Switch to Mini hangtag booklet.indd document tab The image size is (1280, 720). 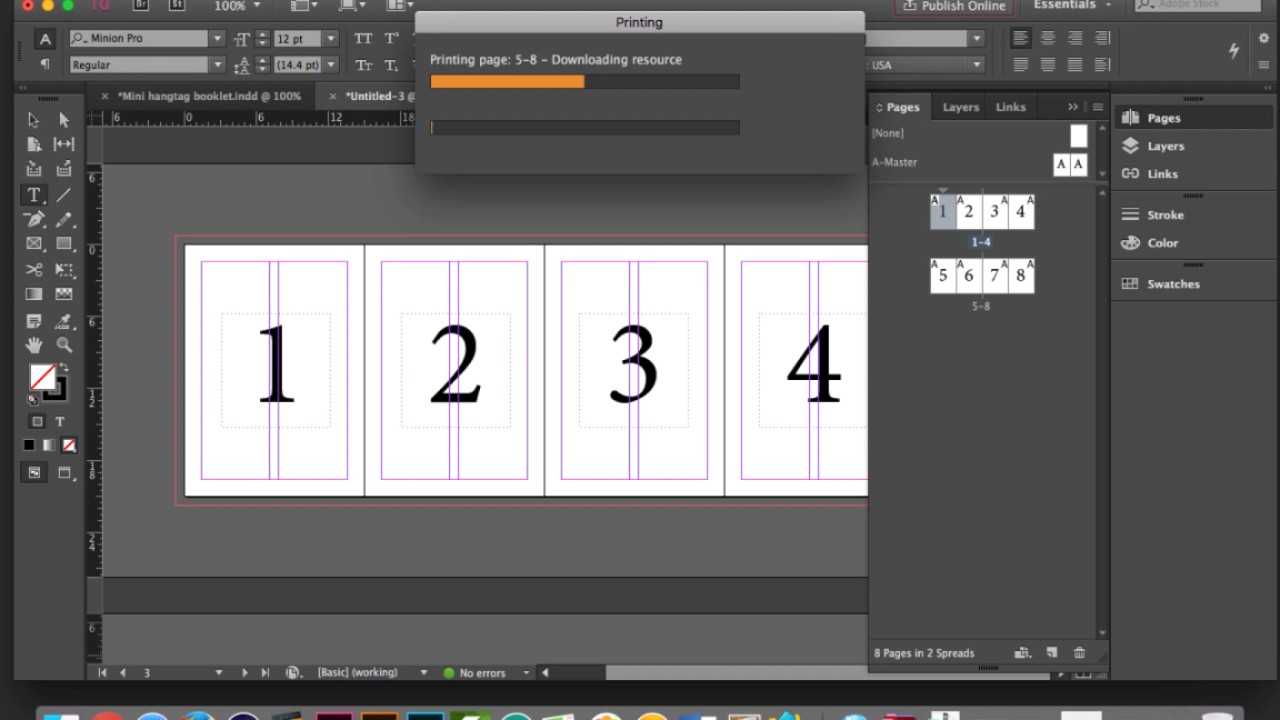click(209, 96)
